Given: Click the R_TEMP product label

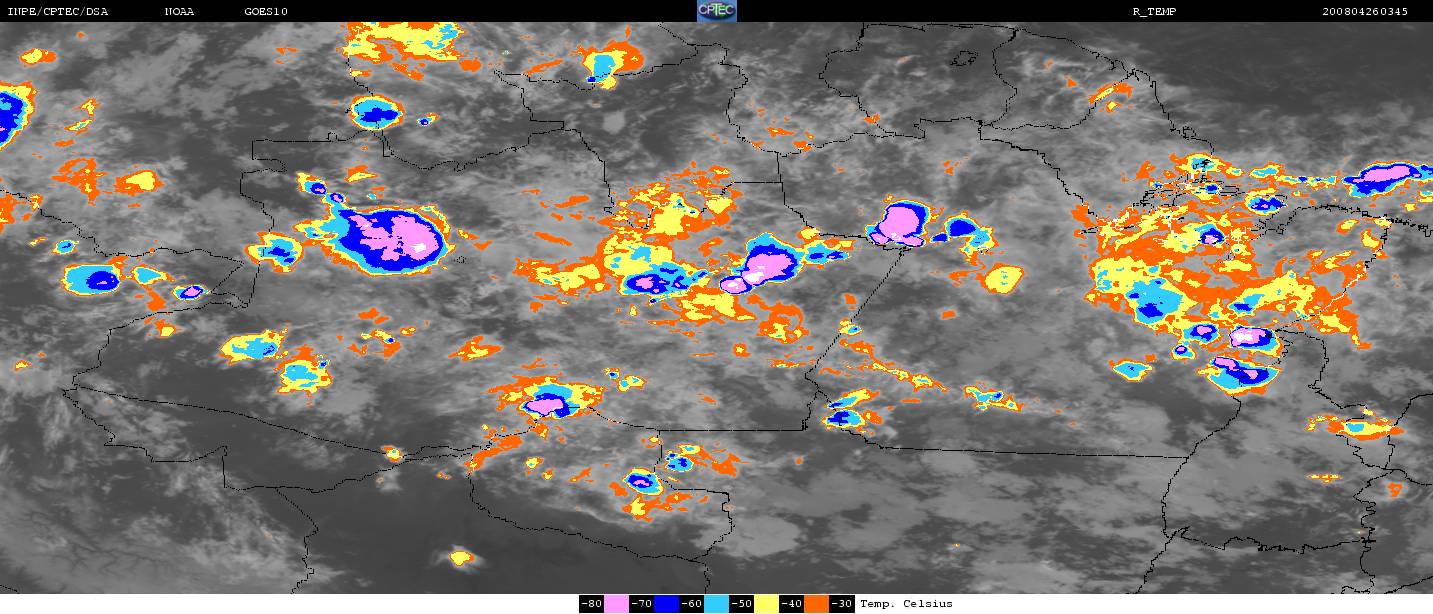Looking at the screenshot, I should (x=1156, y=11).
